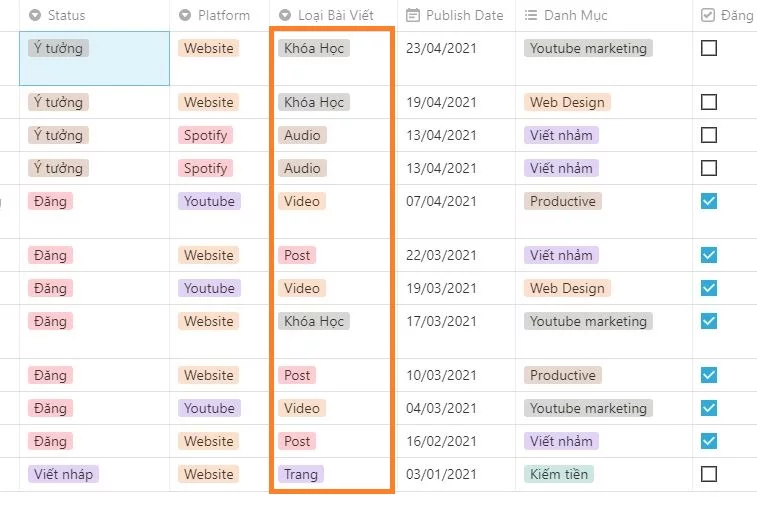Click the Danh Mục multi-select list icon
The width and height of the screenshot is (757, 509).
coord(531,15)
